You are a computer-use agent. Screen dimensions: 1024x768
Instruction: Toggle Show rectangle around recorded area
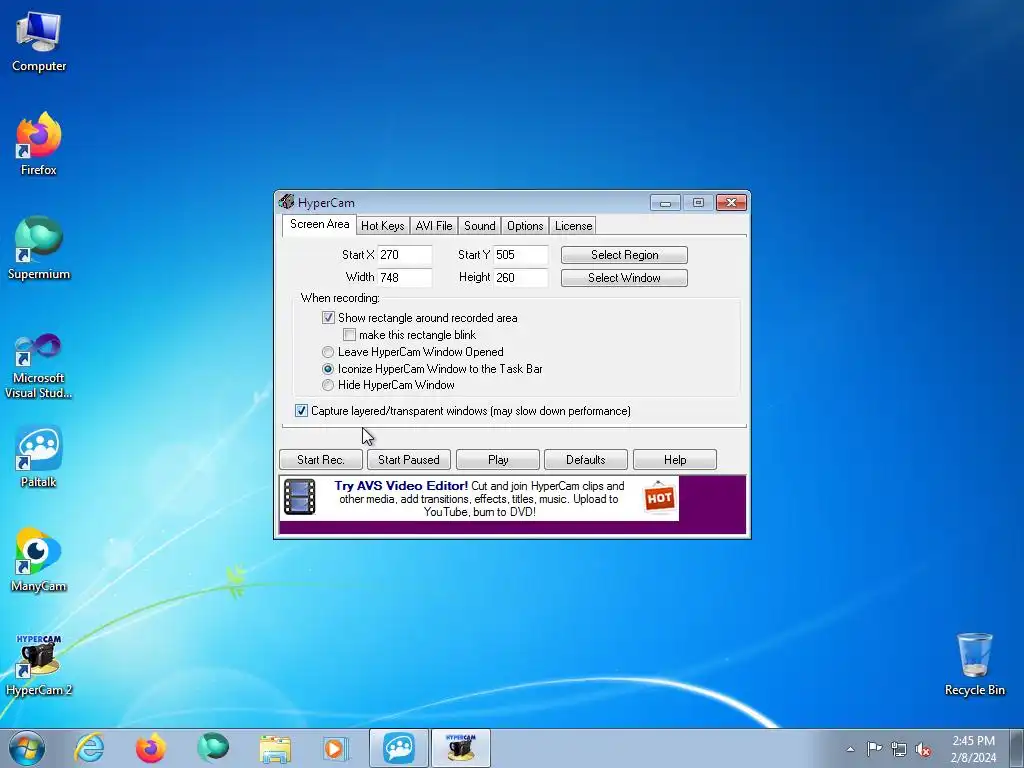coord(328,318)
